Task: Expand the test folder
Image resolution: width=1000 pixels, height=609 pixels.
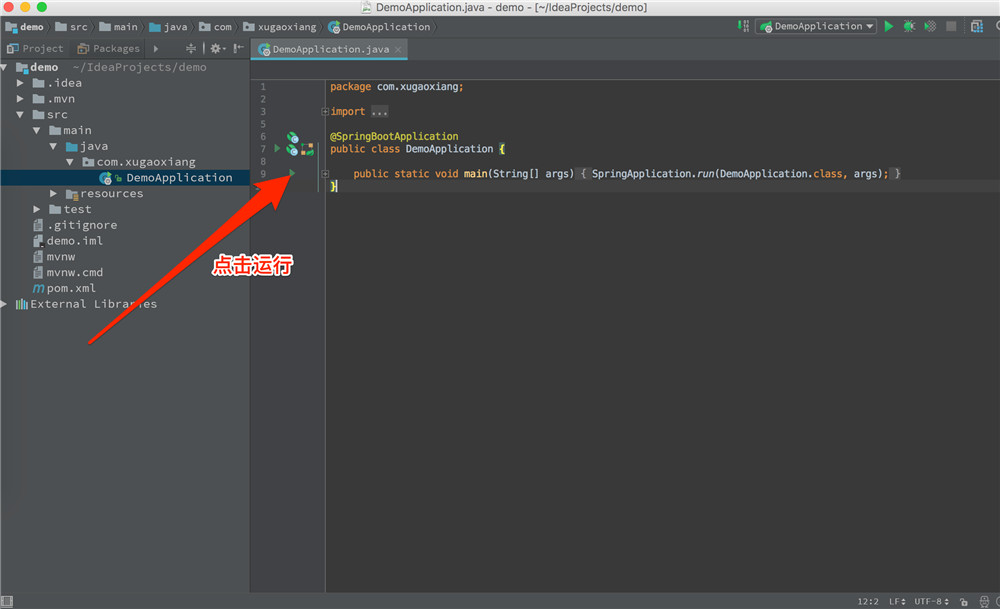Action: (x=36, y=209)
